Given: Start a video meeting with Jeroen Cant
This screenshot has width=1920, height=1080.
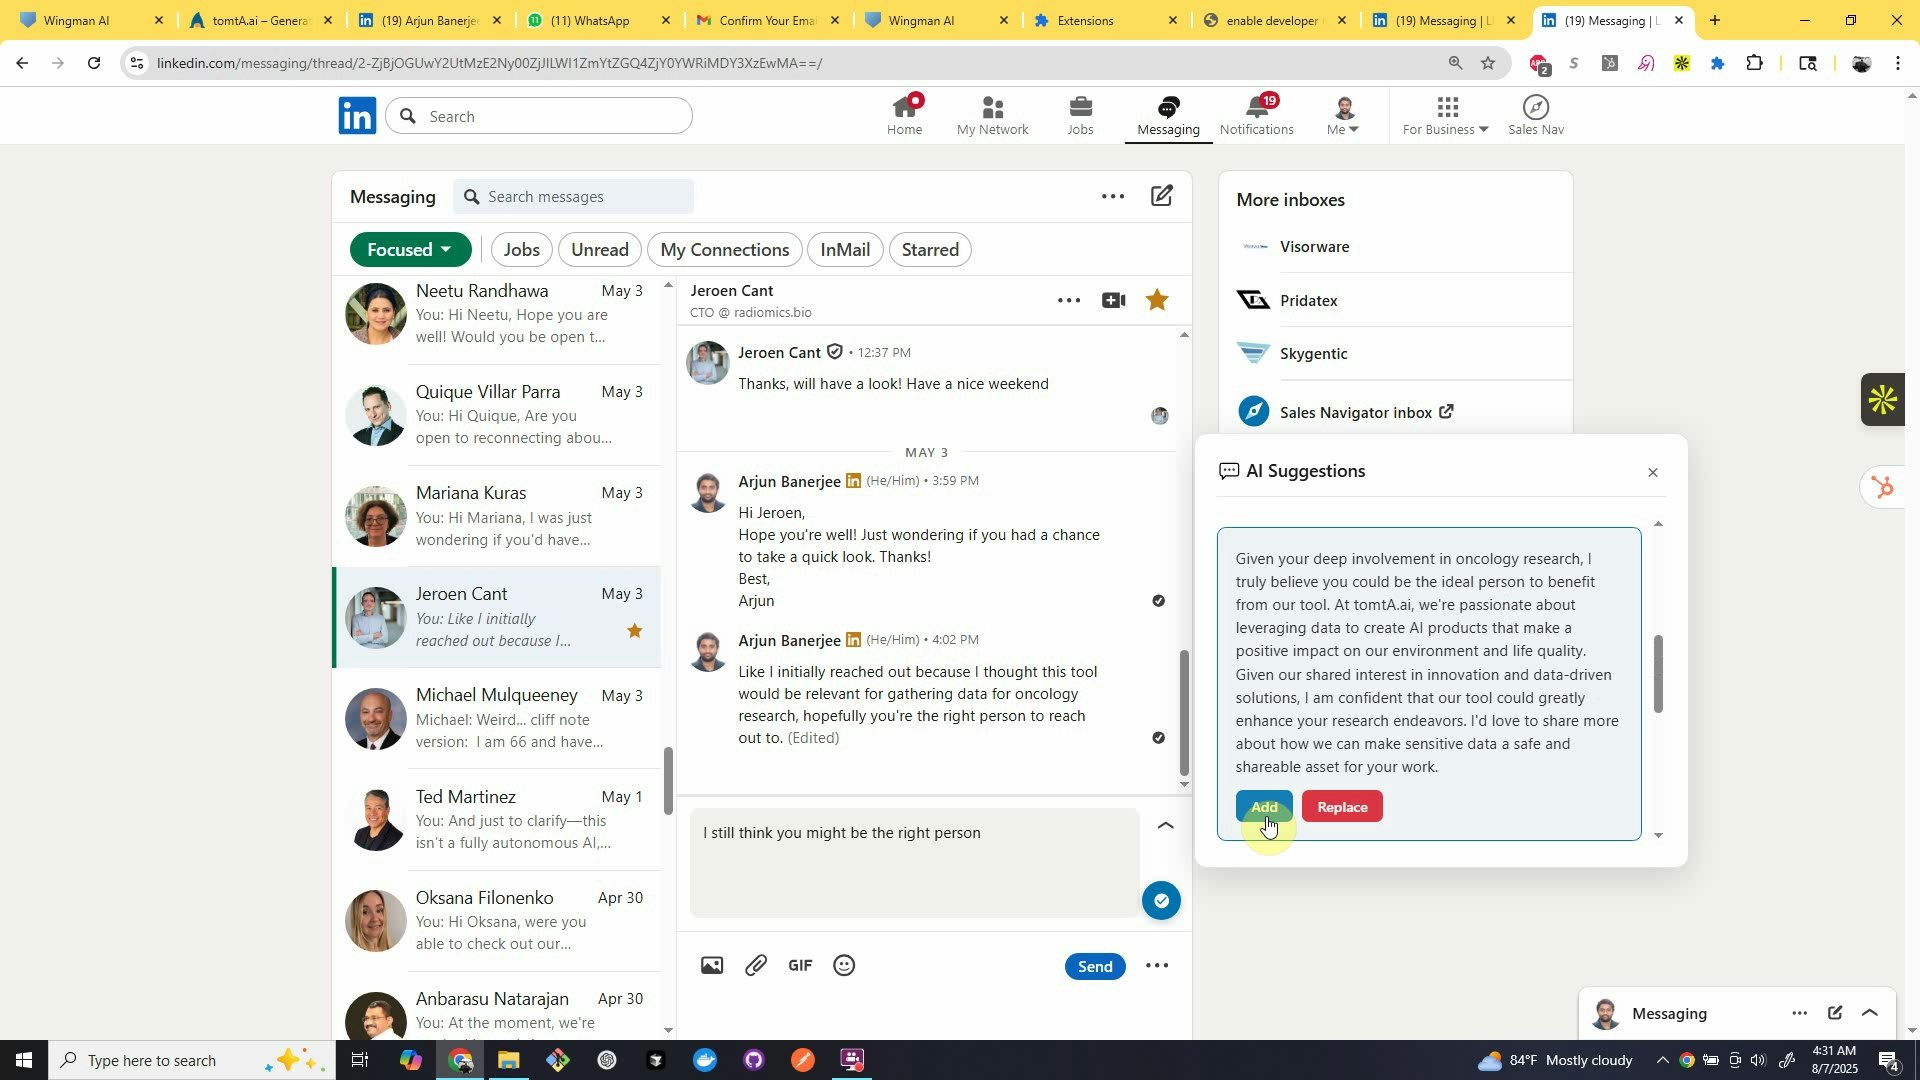Looking at the screenshot, I should (x=1113, y=300).
